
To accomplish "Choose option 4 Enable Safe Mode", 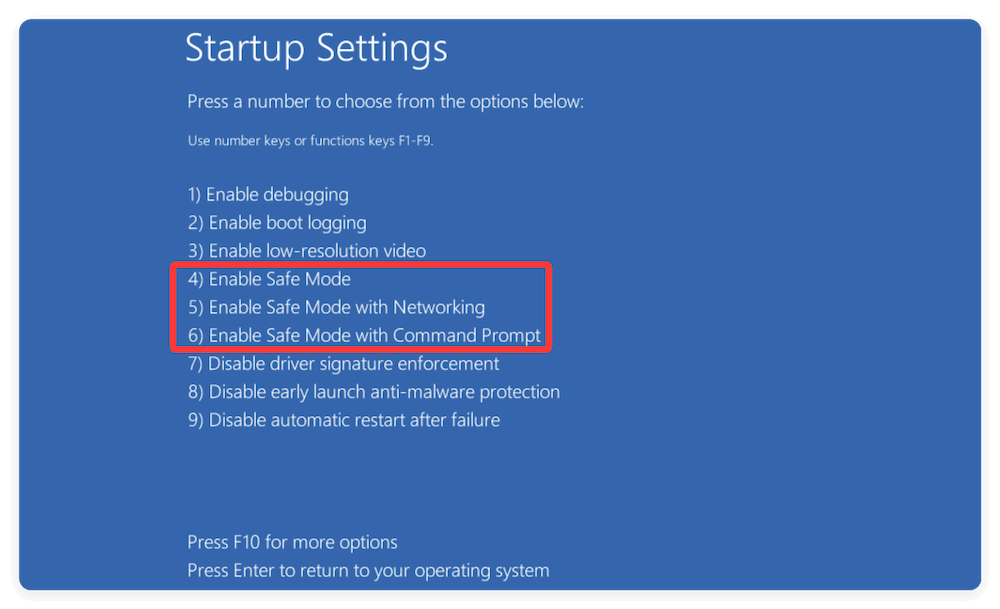I will (269, 279).
